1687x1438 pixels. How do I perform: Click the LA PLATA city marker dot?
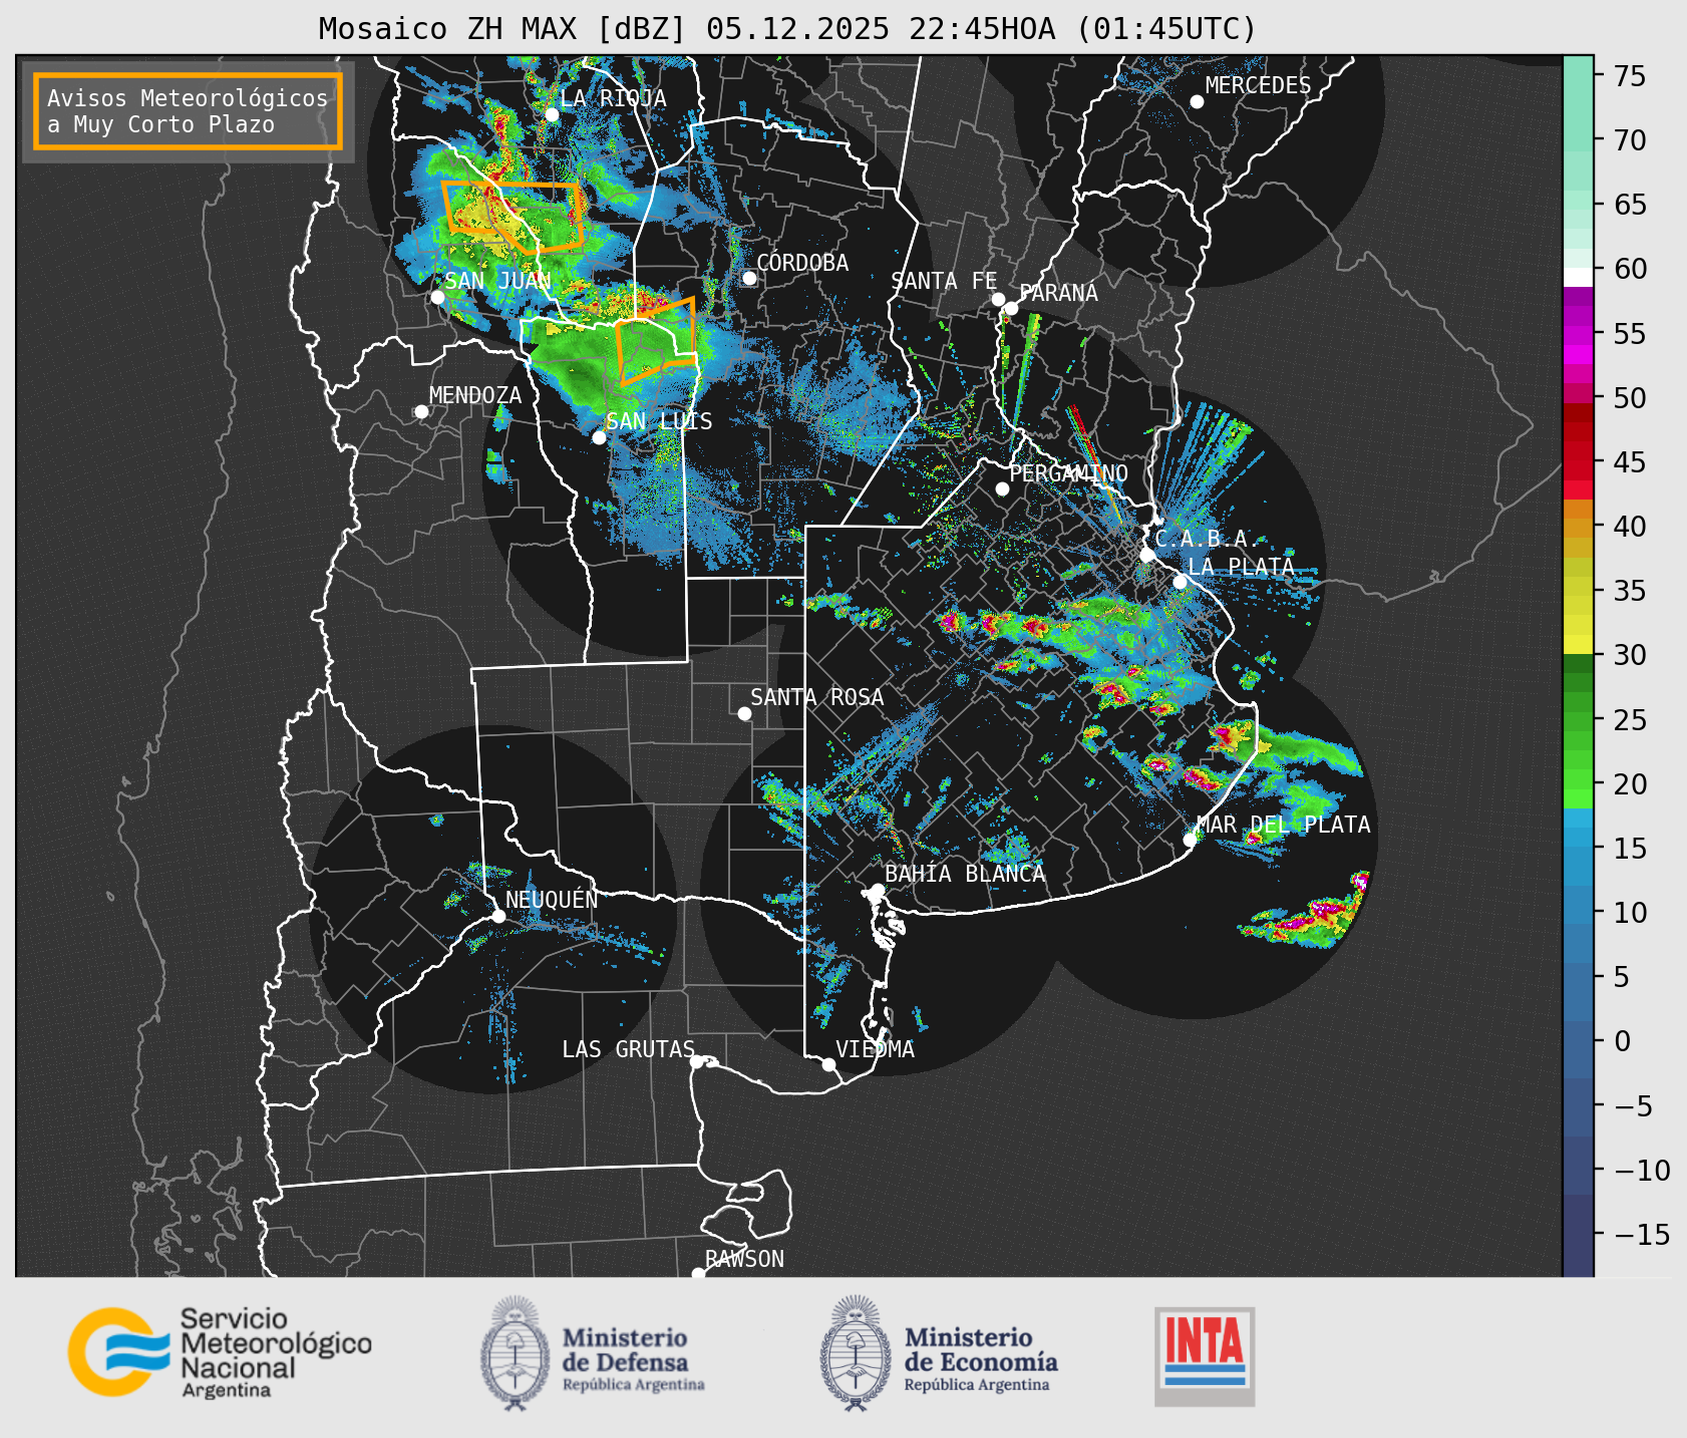pyautogui.click(x=1180, y=582)
